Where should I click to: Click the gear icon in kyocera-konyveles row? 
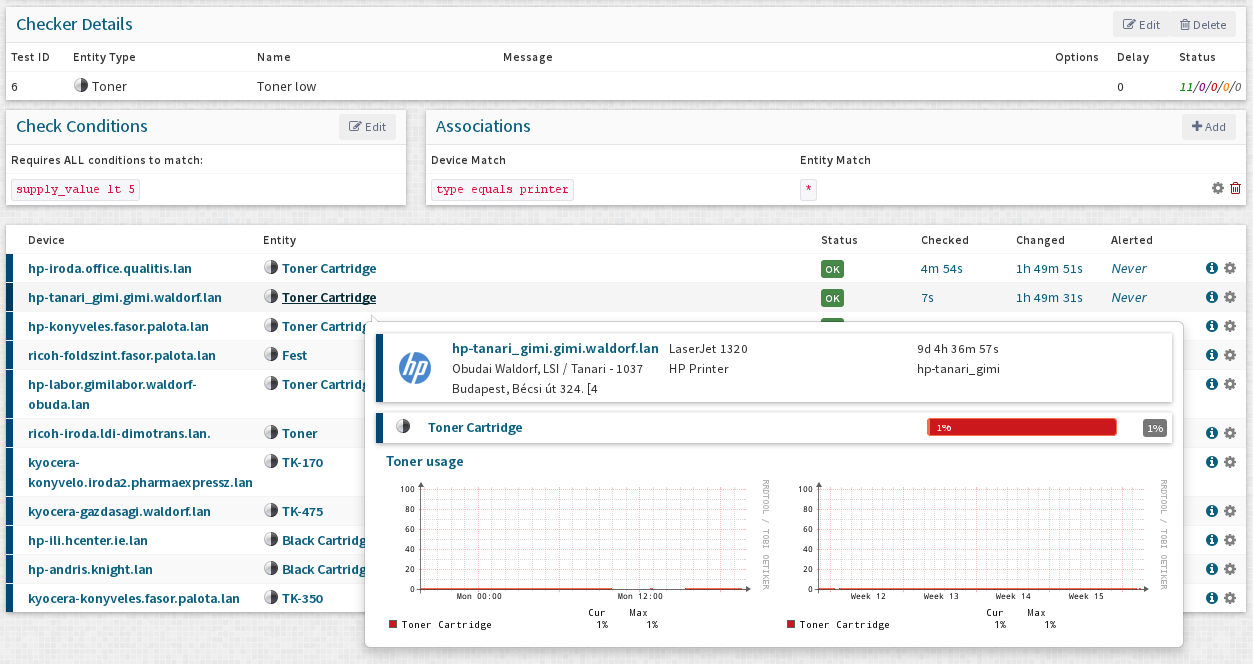[1230, 598]
